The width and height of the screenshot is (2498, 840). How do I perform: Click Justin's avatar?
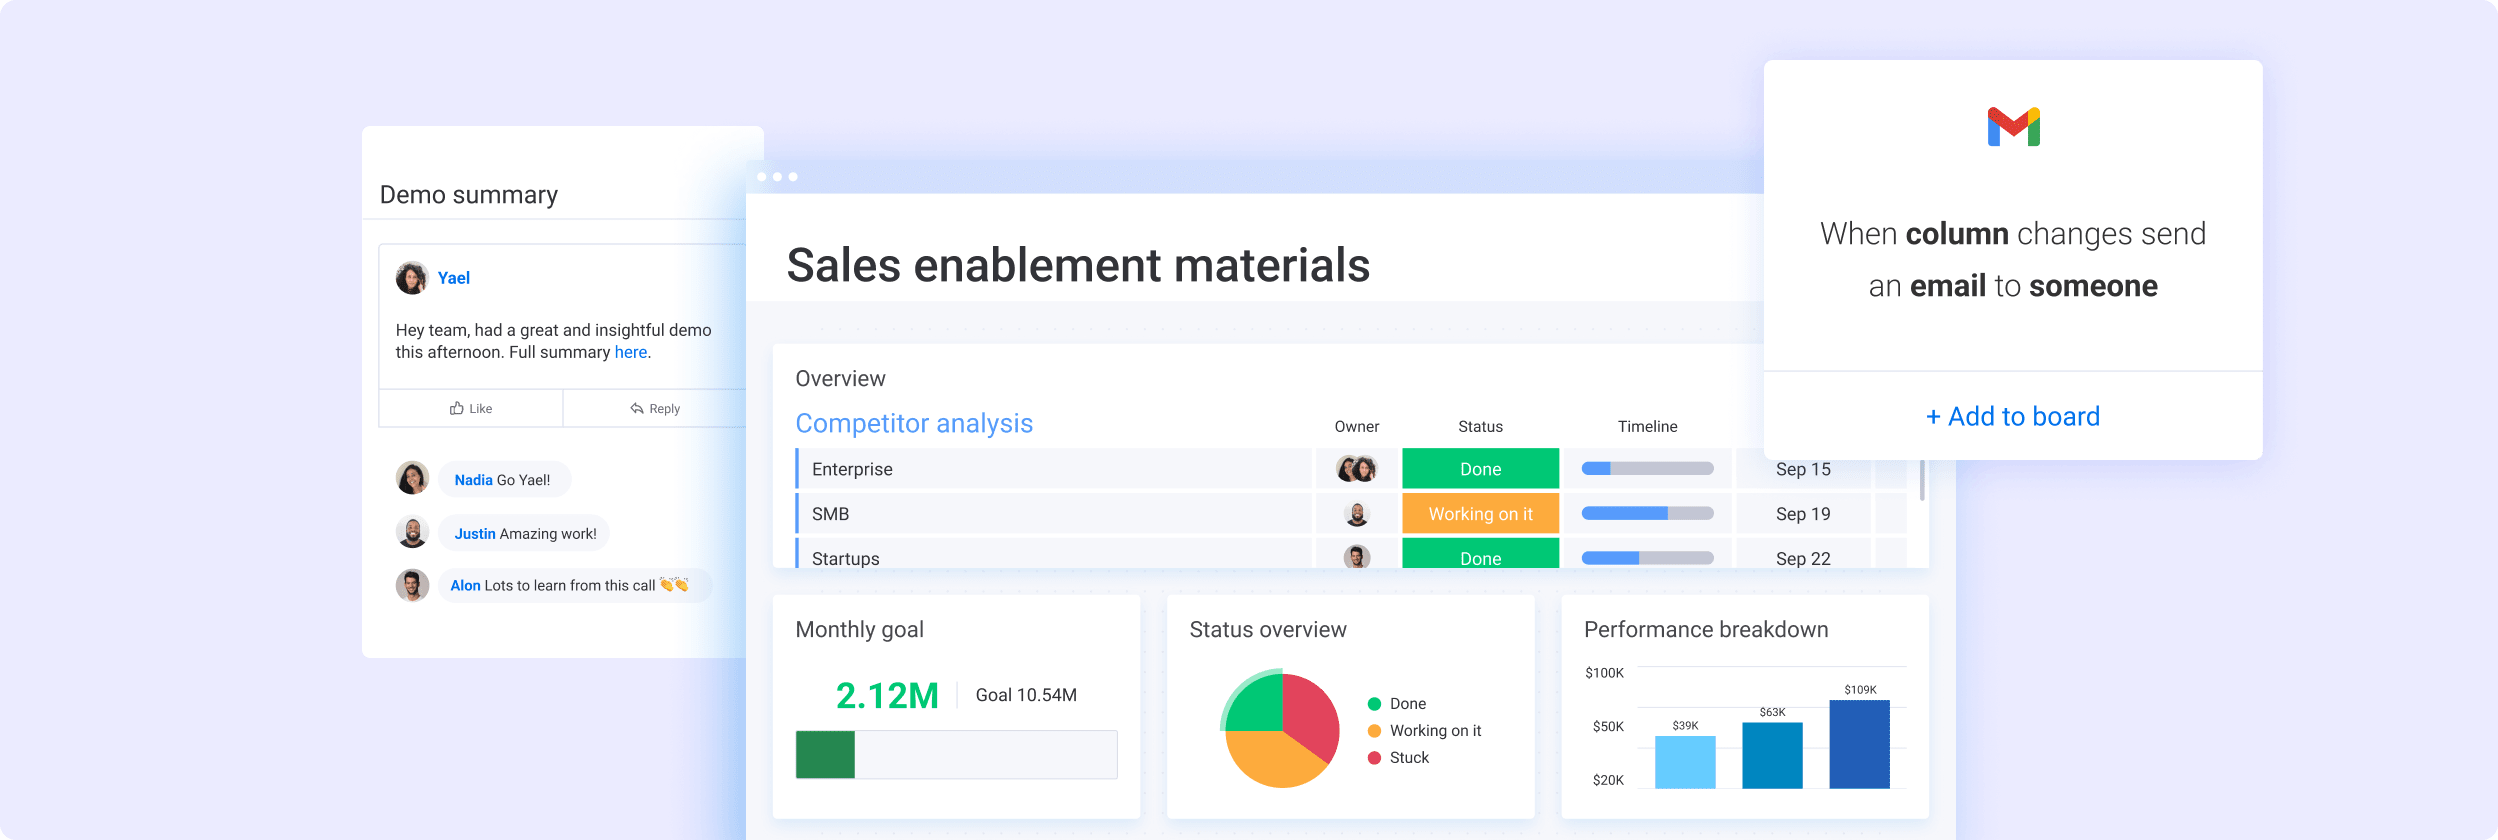click(x=412, y=532)
